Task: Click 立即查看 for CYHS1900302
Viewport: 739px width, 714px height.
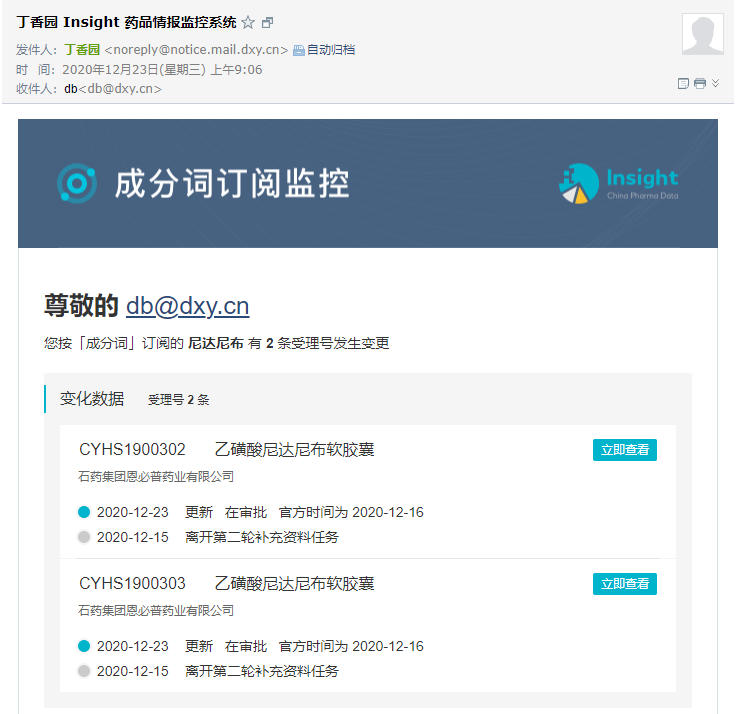Action: pyautogui.click(x=624, y=450)
